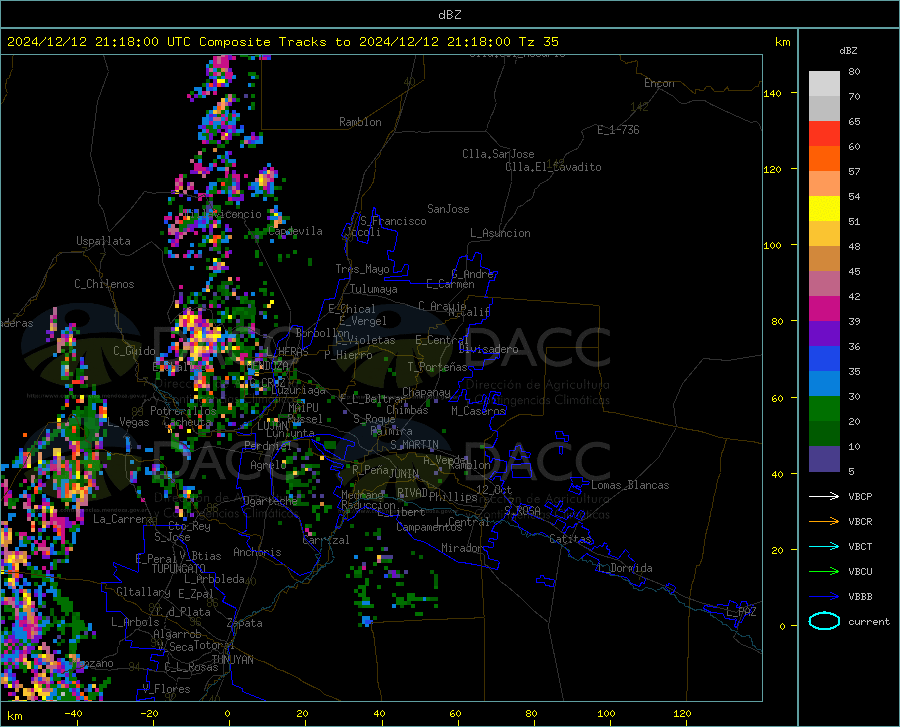This screenshot has width=900, height=727.
Task: Click the 'Lomas_Blancas' map label
Action: pyautogui.click(x=630, y=485)
